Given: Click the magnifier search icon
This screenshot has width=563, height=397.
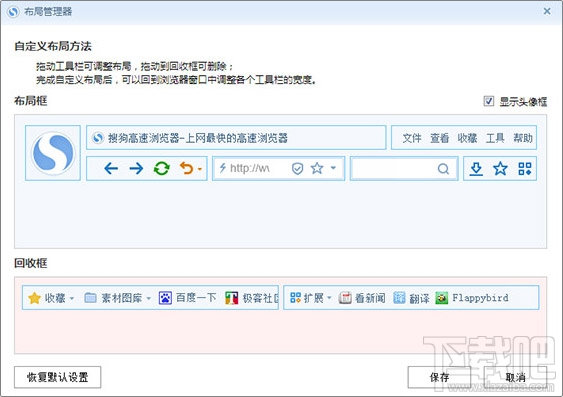Looking at the screenshot, I should pyautogui.click(x=443, y=168).
